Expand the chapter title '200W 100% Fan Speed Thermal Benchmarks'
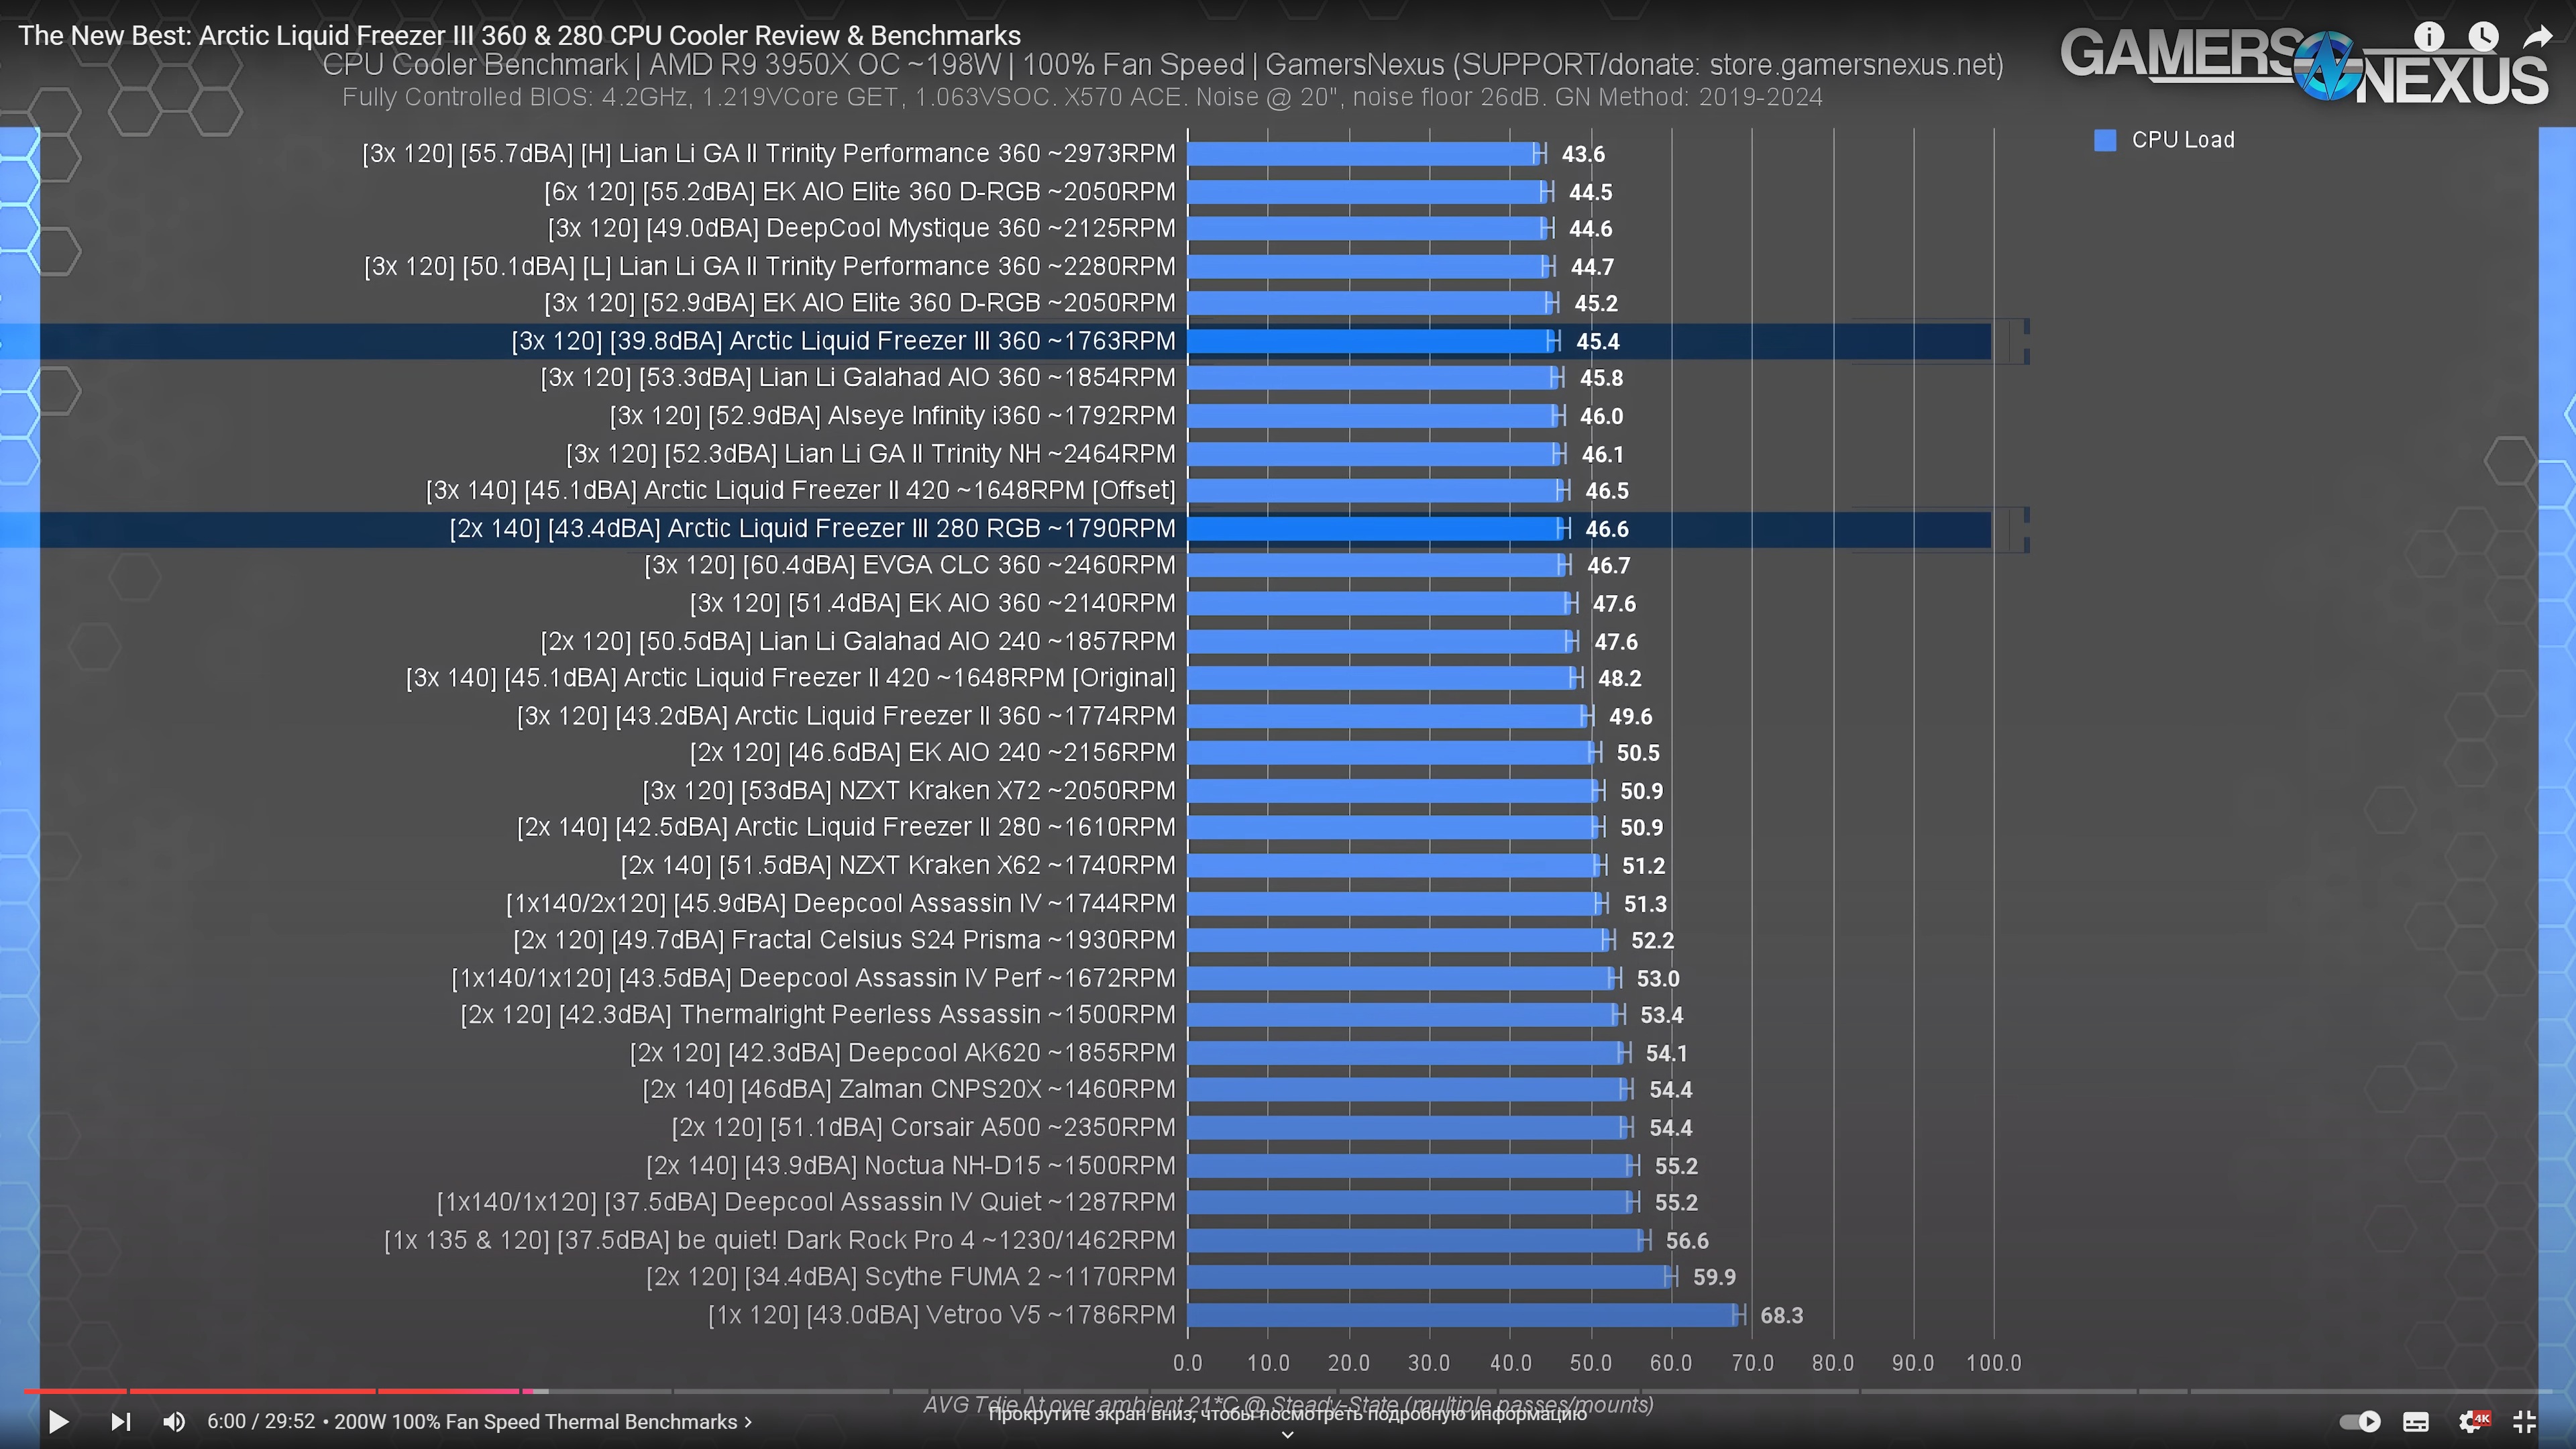The height and width of the screenshot is (1449, 2576). coord(535,1421)
